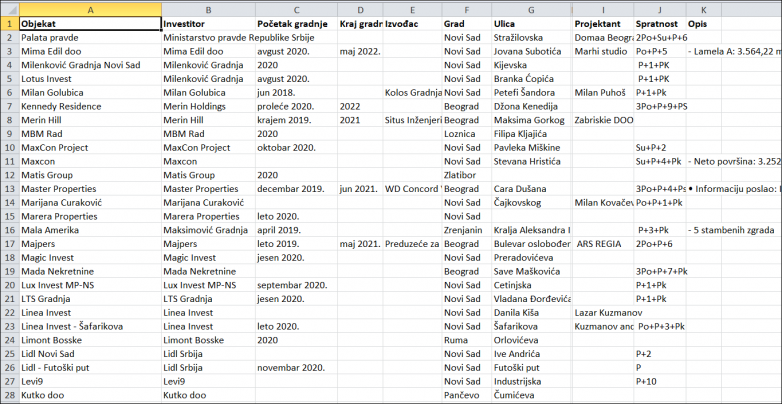The height and width of the screenshot is (404, 782).
Task: Click the P+10 cell
Action: (658, 382)
